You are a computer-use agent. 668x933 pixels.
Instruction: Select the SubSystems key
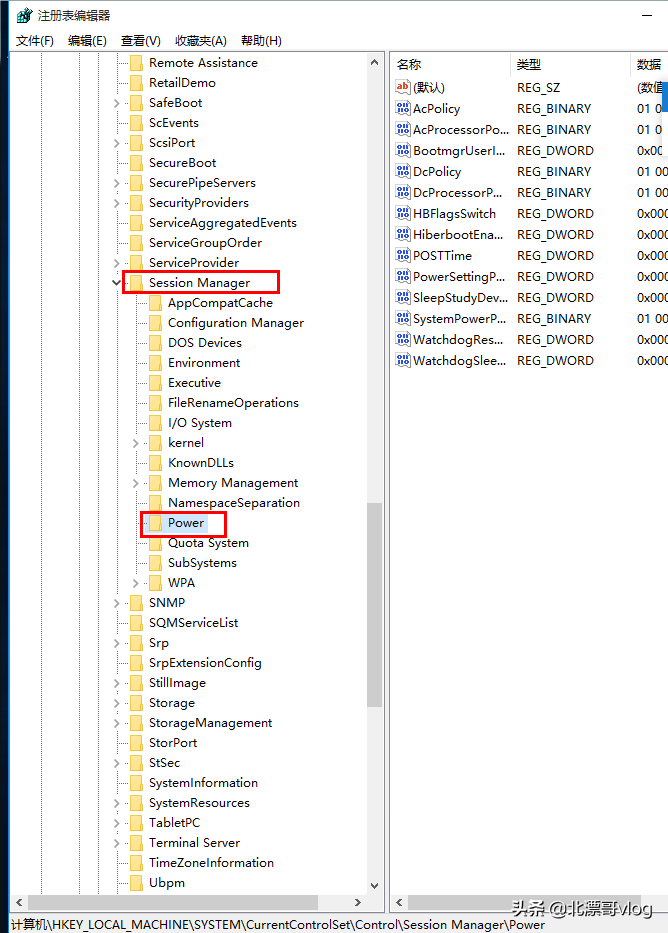pyautogui.click(x=202, y=563)
